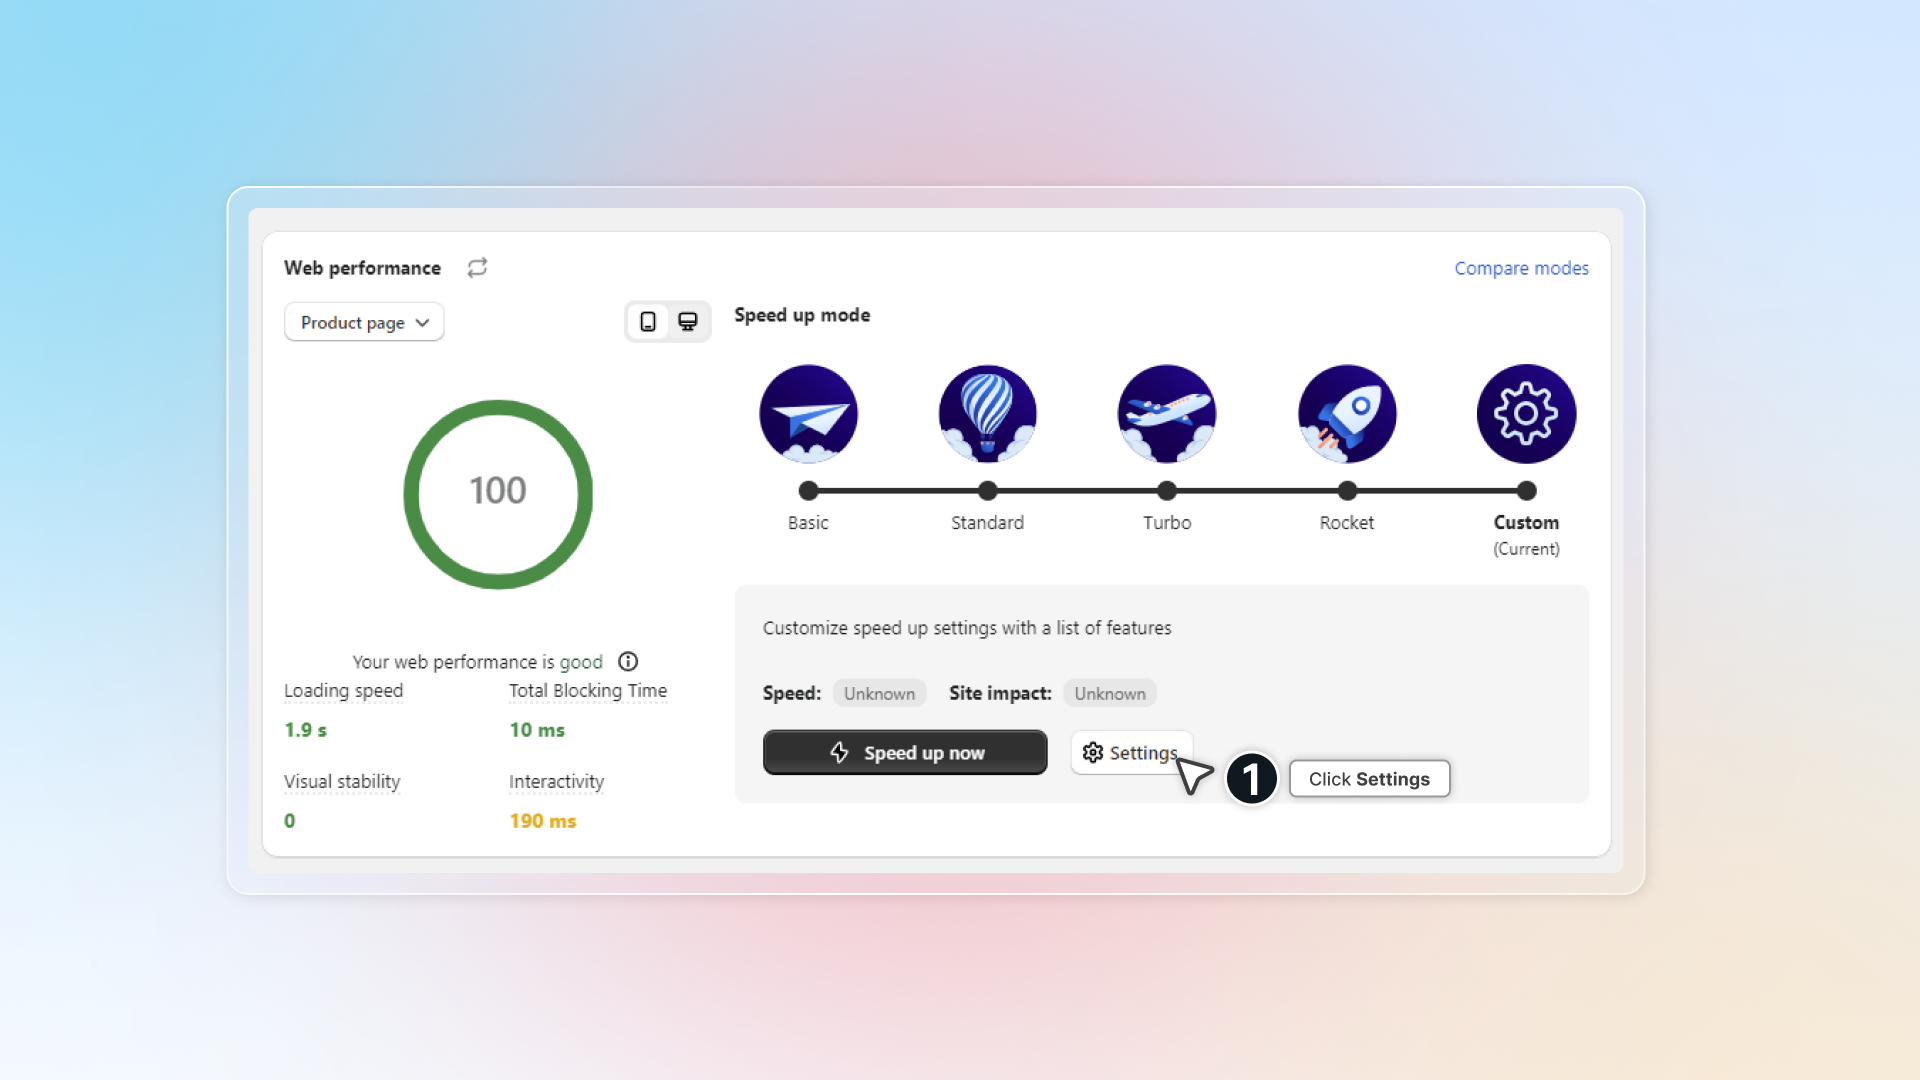Click the Loading speed metric label
This screenshot has height=1080, width=1920.
(x=343, y=690)
